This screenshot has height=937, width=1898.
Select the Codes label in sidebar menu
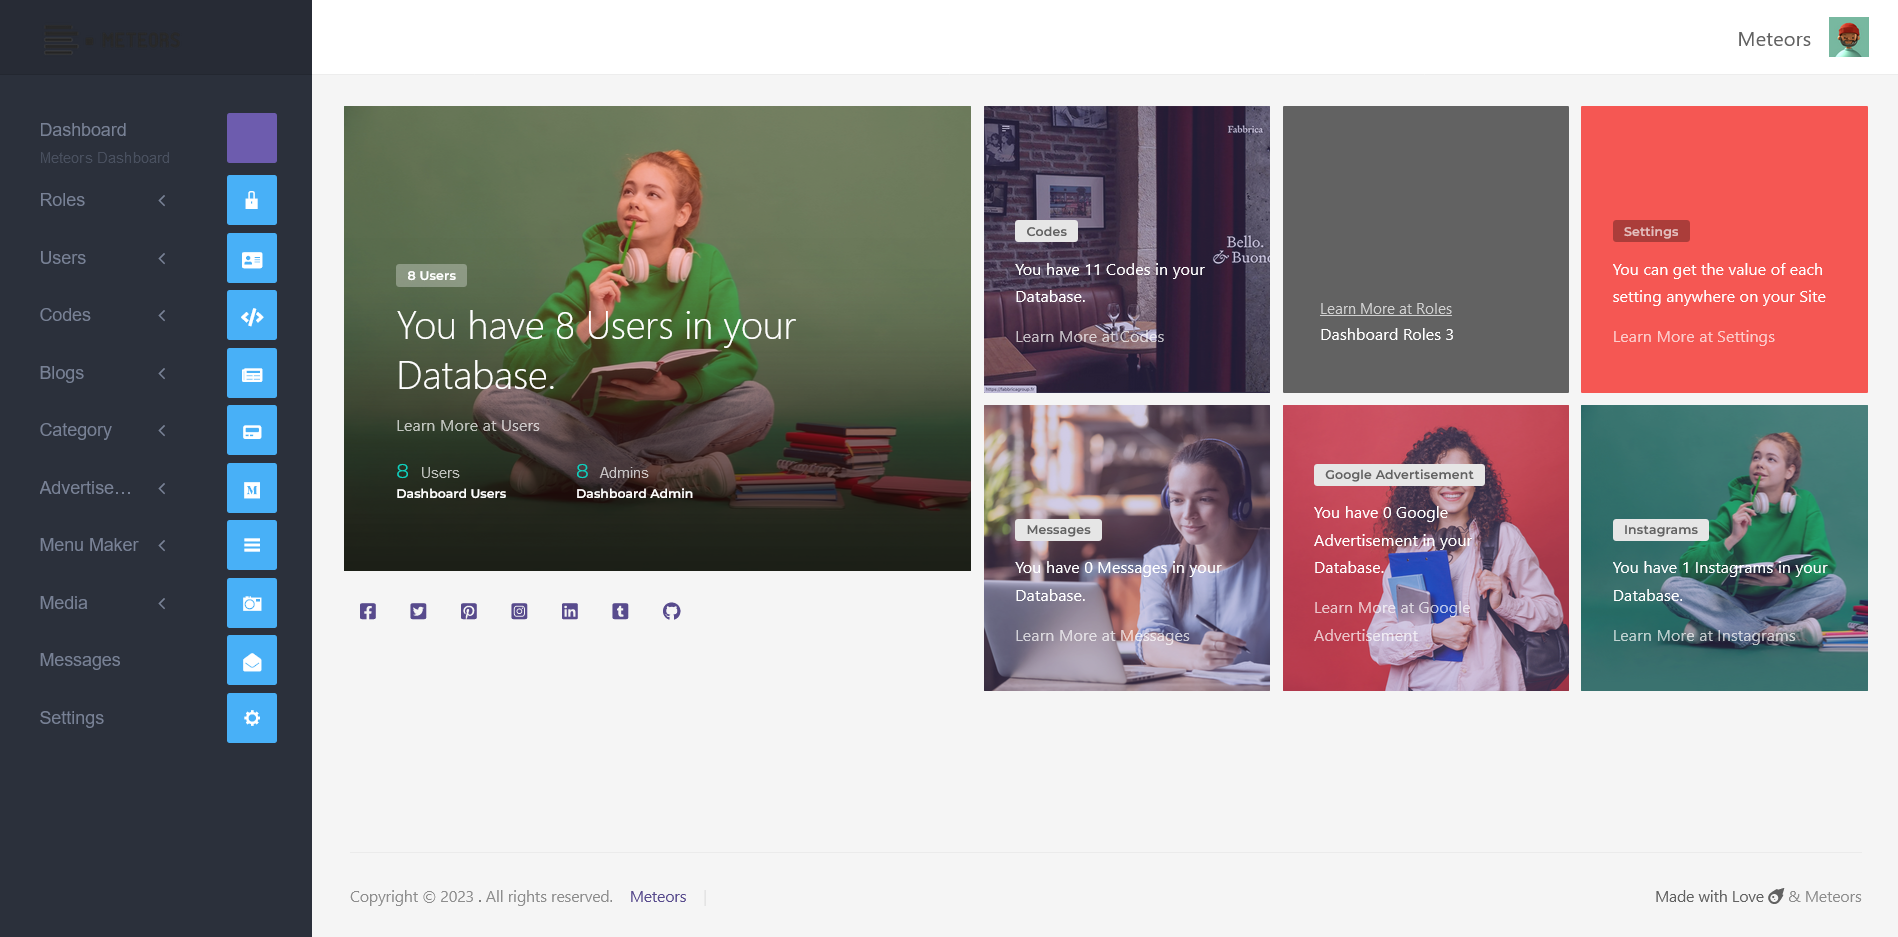(65, 315)
